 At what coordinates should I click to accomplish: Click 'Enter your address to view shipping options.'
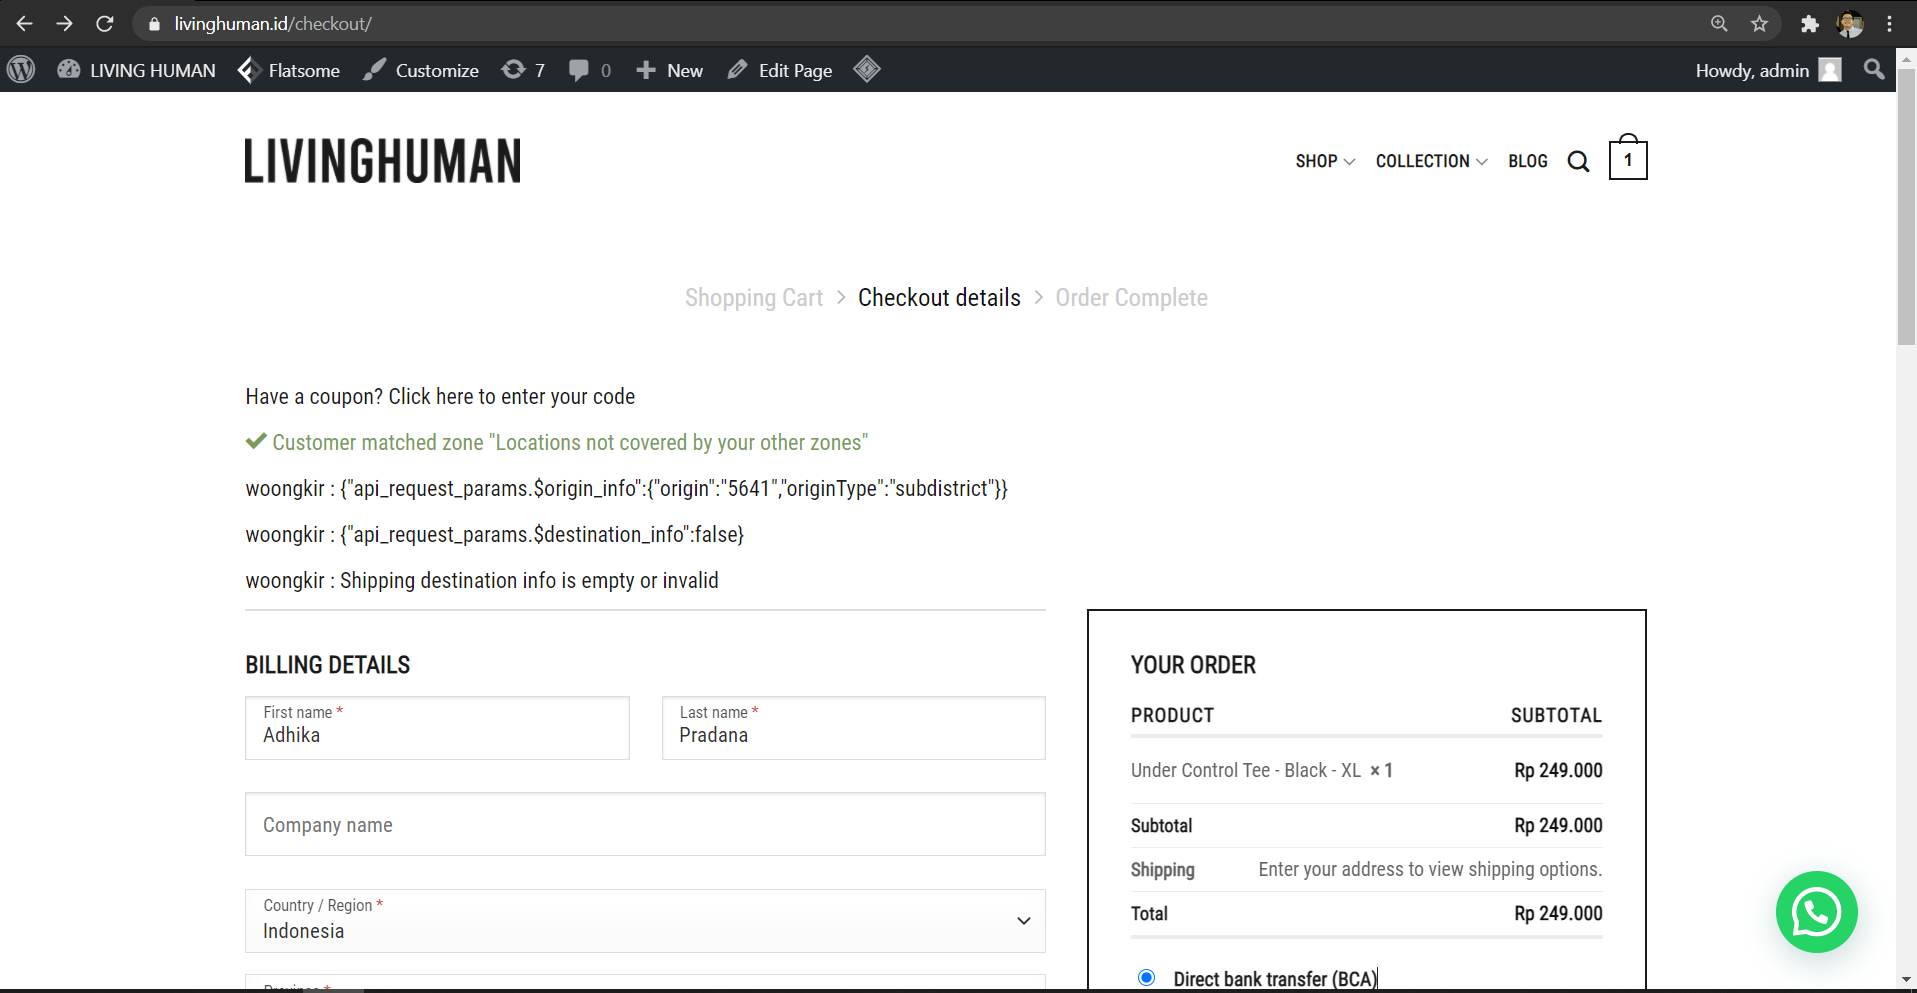click(1430, 870)
